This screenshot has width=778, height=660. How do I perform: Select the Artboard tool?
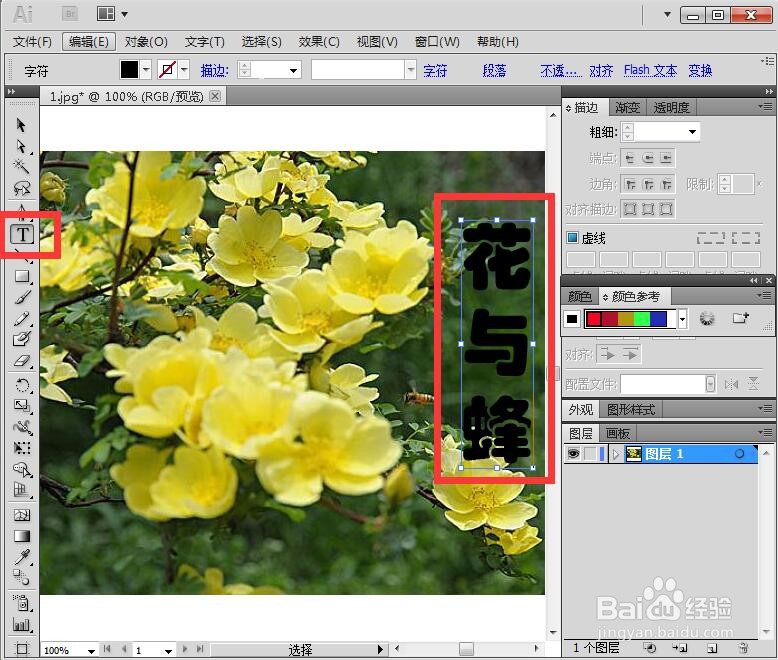(22, 648)
